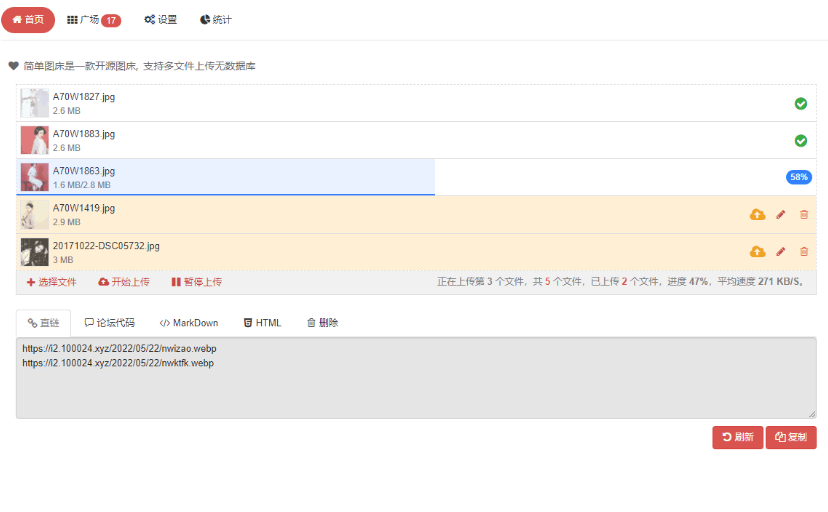This screenshot has width=828, height=512.
Task: Click the nwizao.webp URL line
Action: click(119, 348)
